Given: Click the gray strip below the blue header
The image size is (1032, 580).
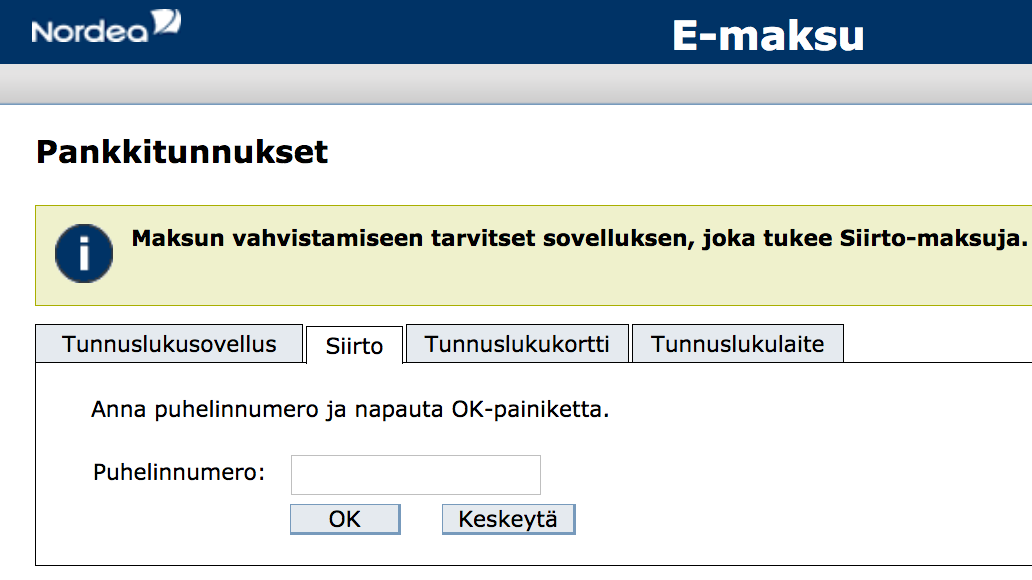Looking at the screenshot, I should [516, 84].
